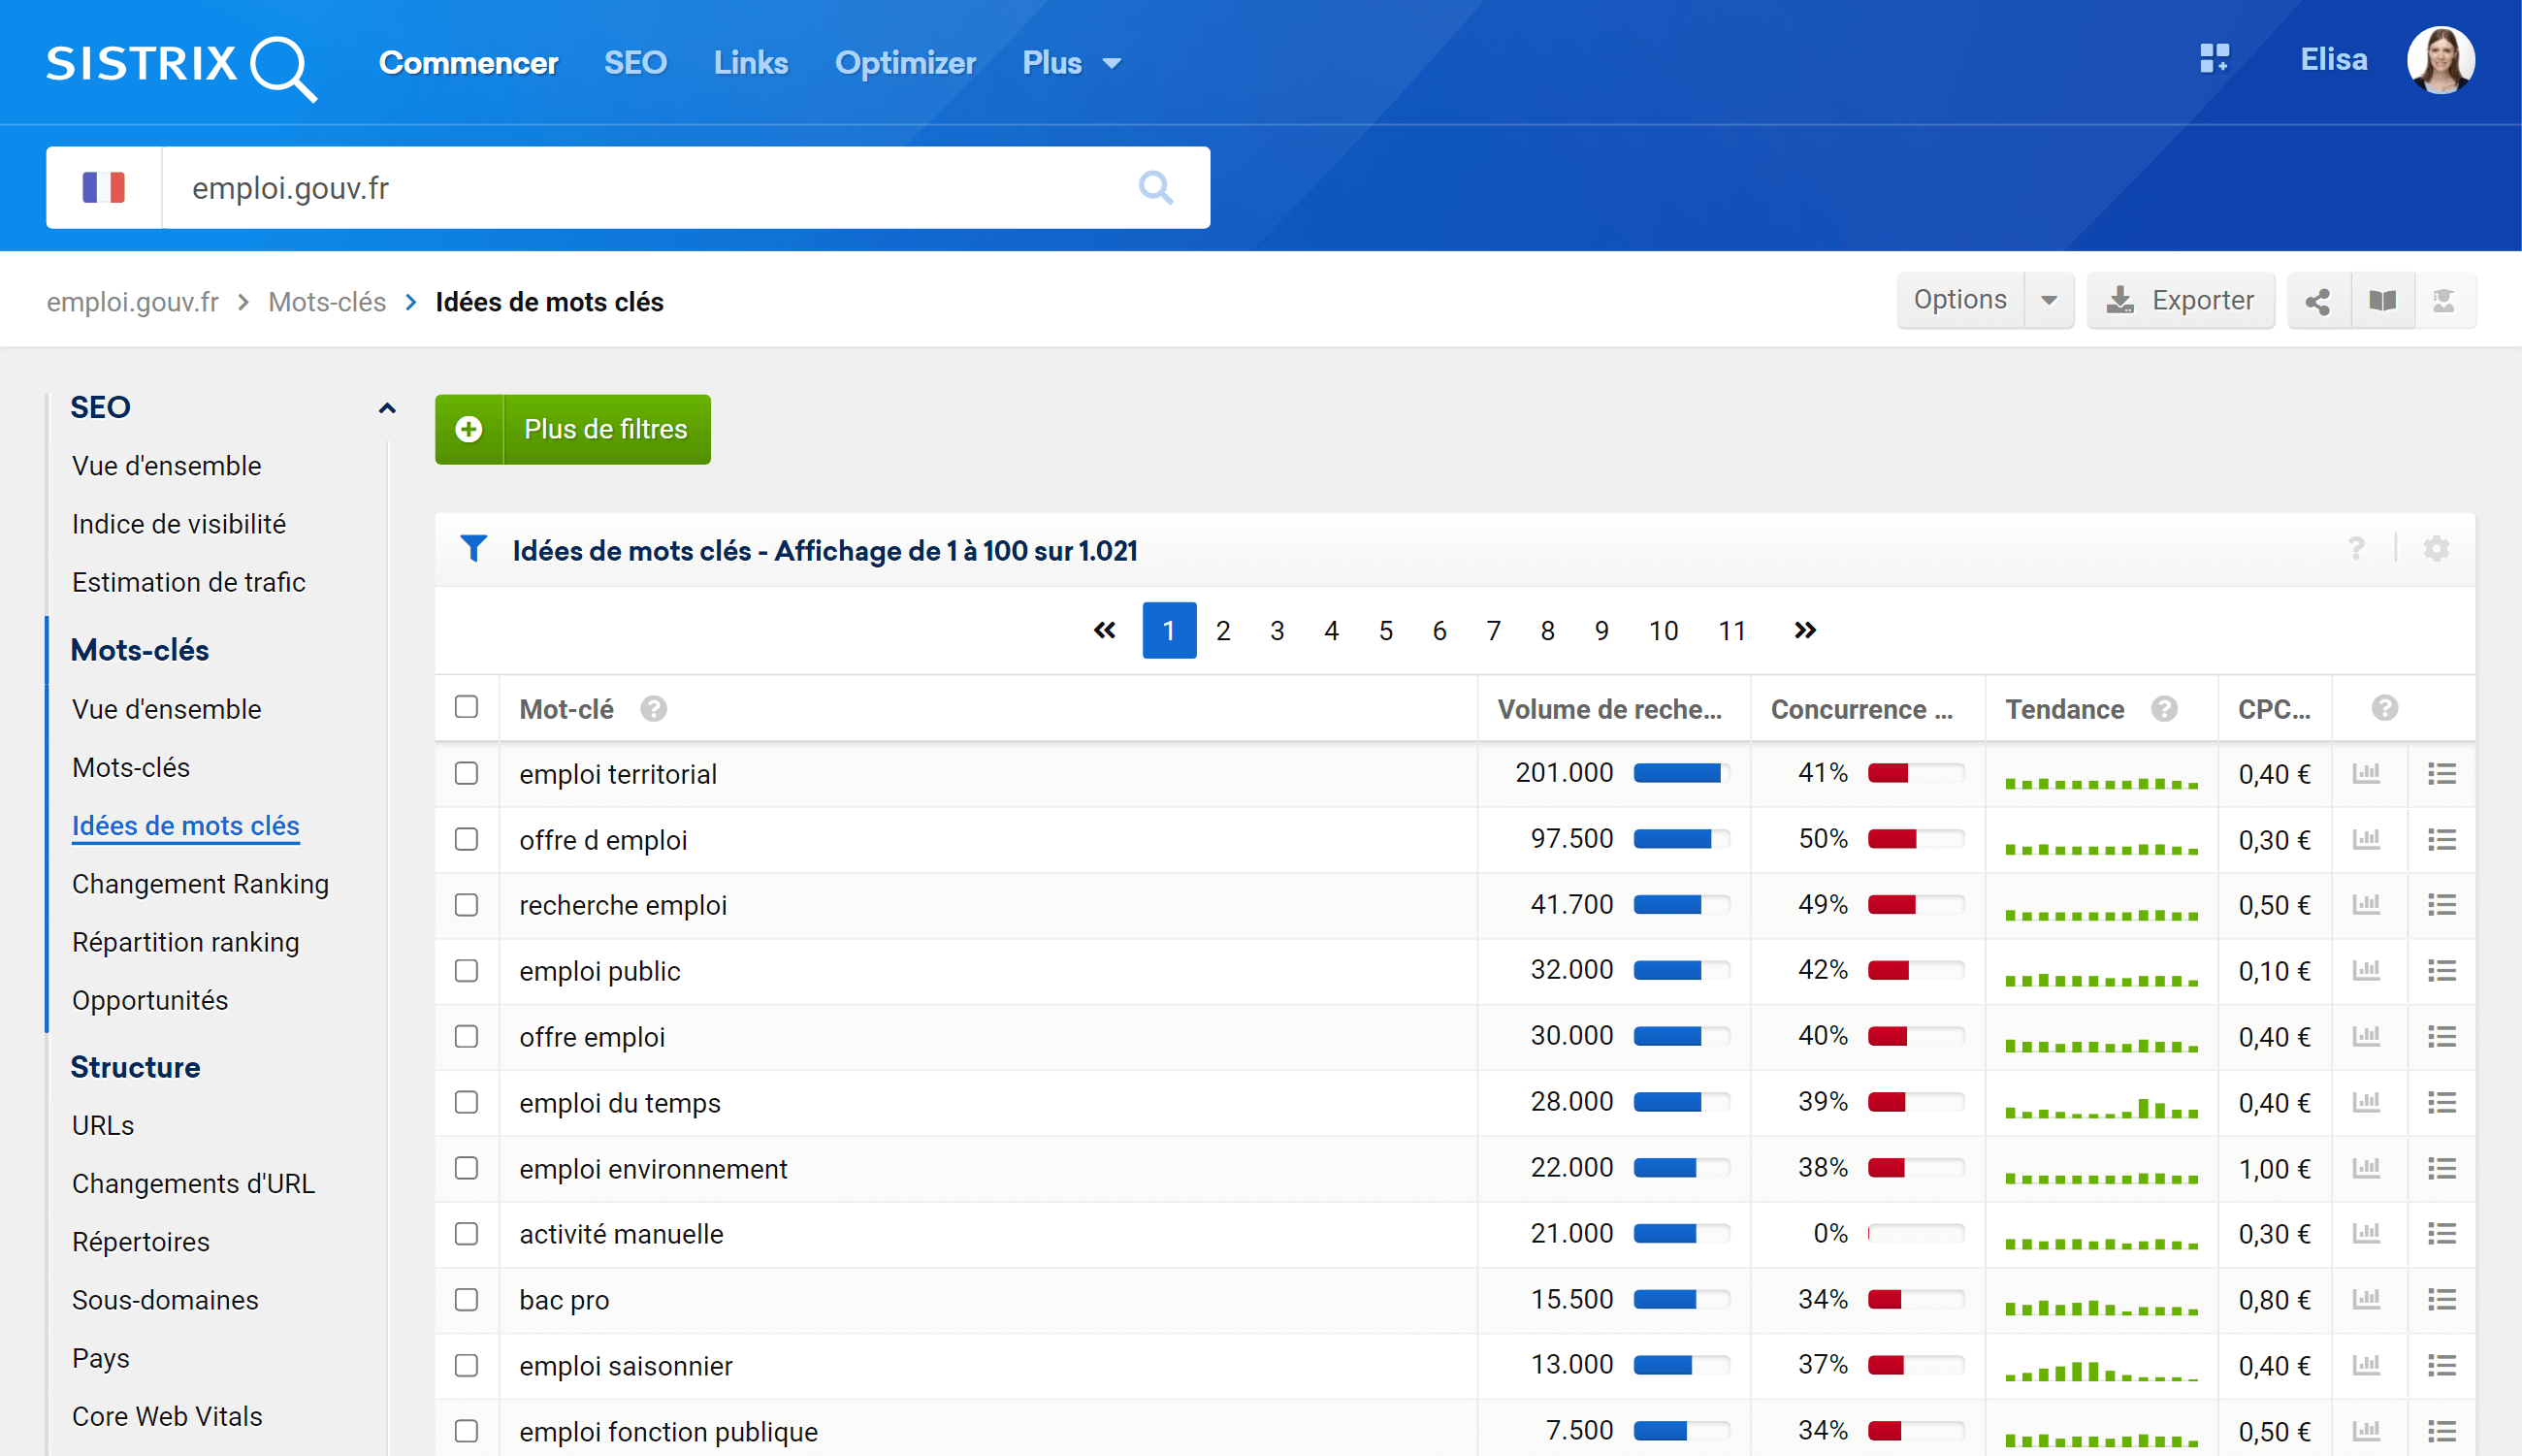Screen dimensions: 2522x1456
Task: Open Elisa's profile avatar
Action: coord(2440,60)
